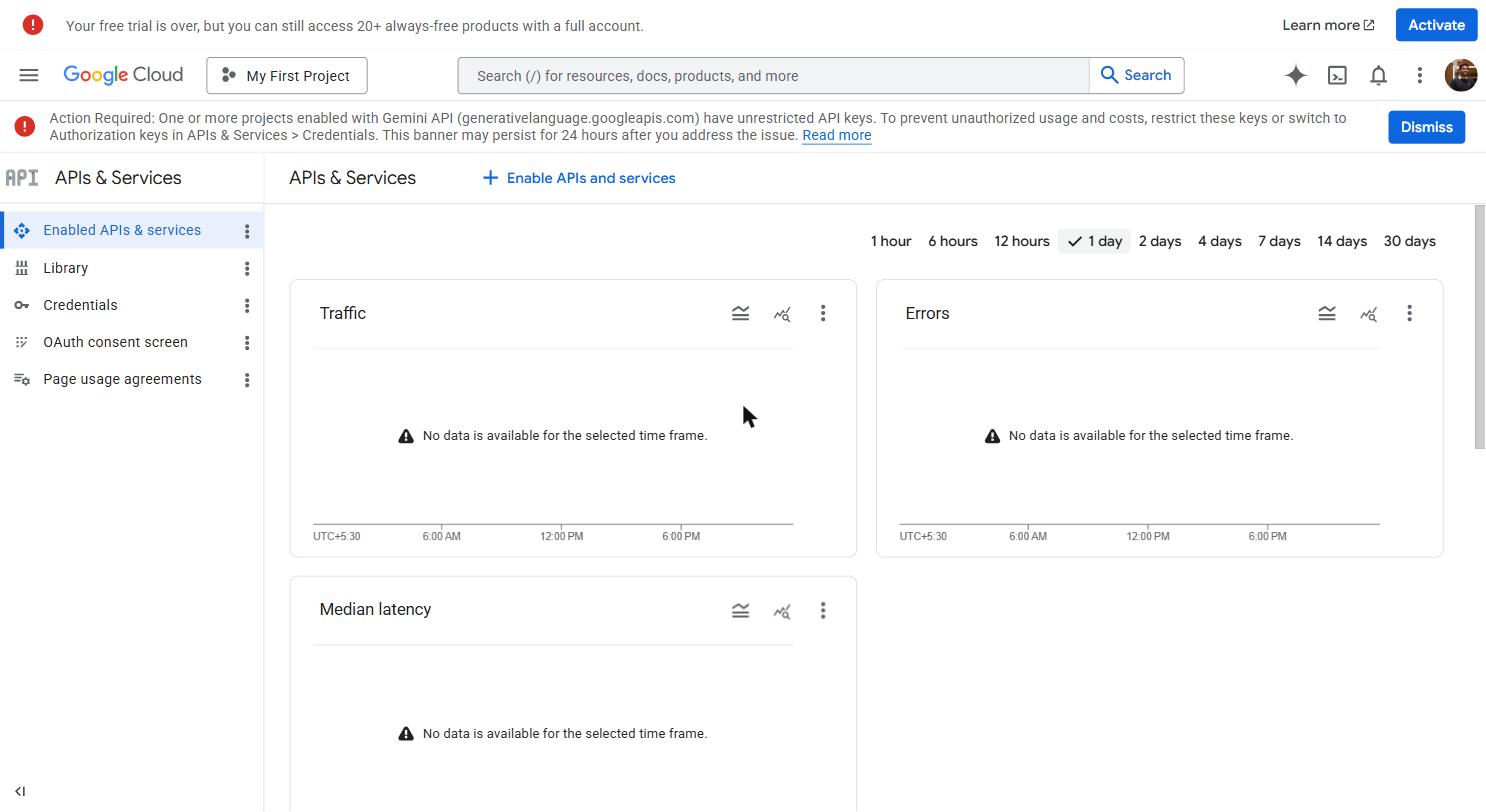Select the 6 hours time range

(953, 241)
